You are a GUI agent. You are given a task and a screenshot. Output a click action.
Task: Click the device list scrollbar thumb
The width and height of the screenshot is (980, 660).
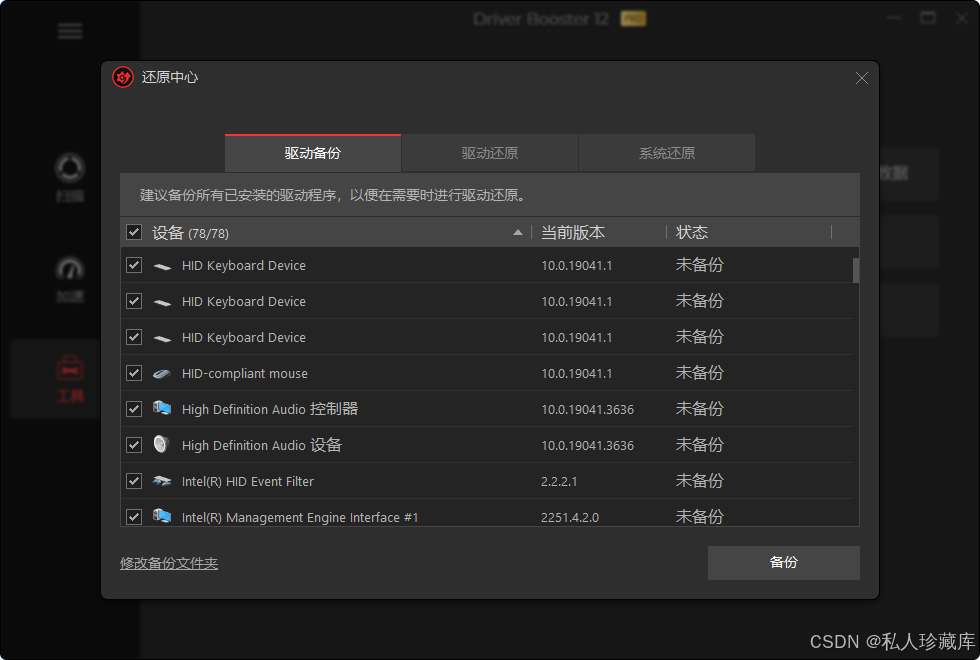coord(856,271)
